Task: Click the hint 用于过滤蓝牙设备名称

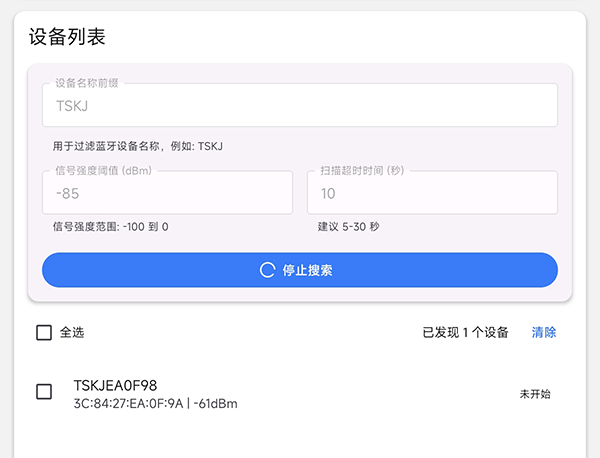Action: 138,146
